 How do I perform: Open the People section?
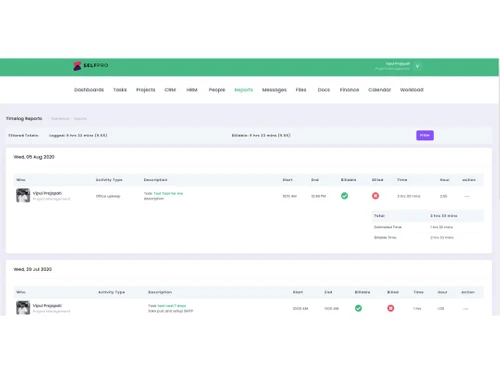click(217, 90)
